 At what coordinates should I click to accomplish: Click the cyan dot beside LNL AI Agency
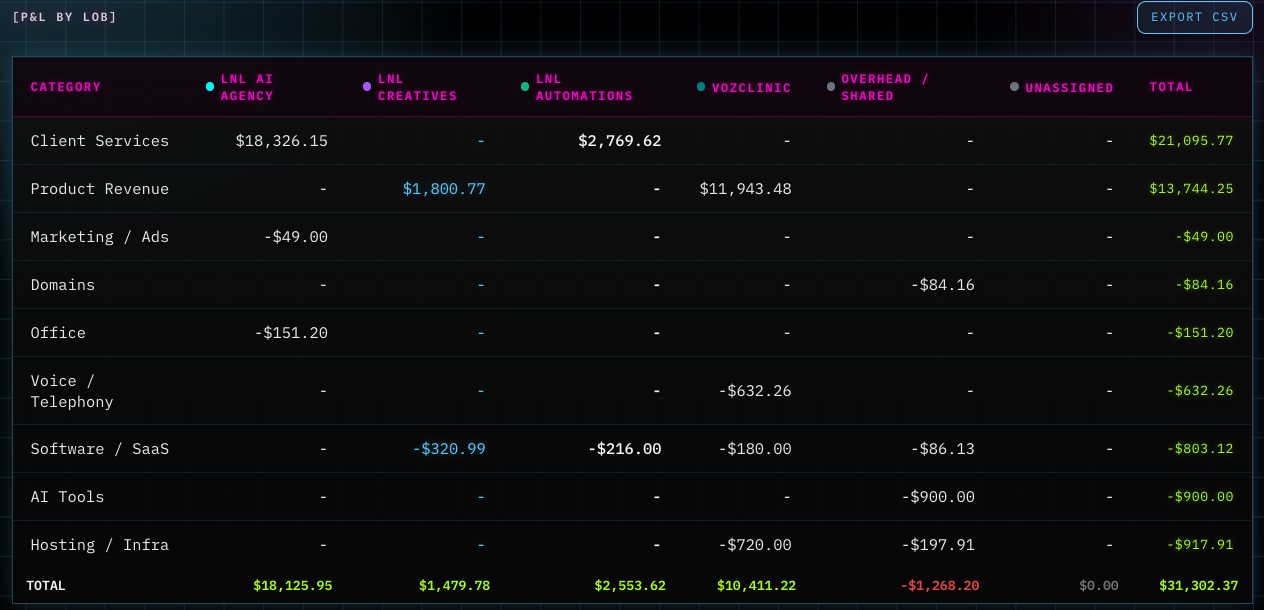coord(210,87)
